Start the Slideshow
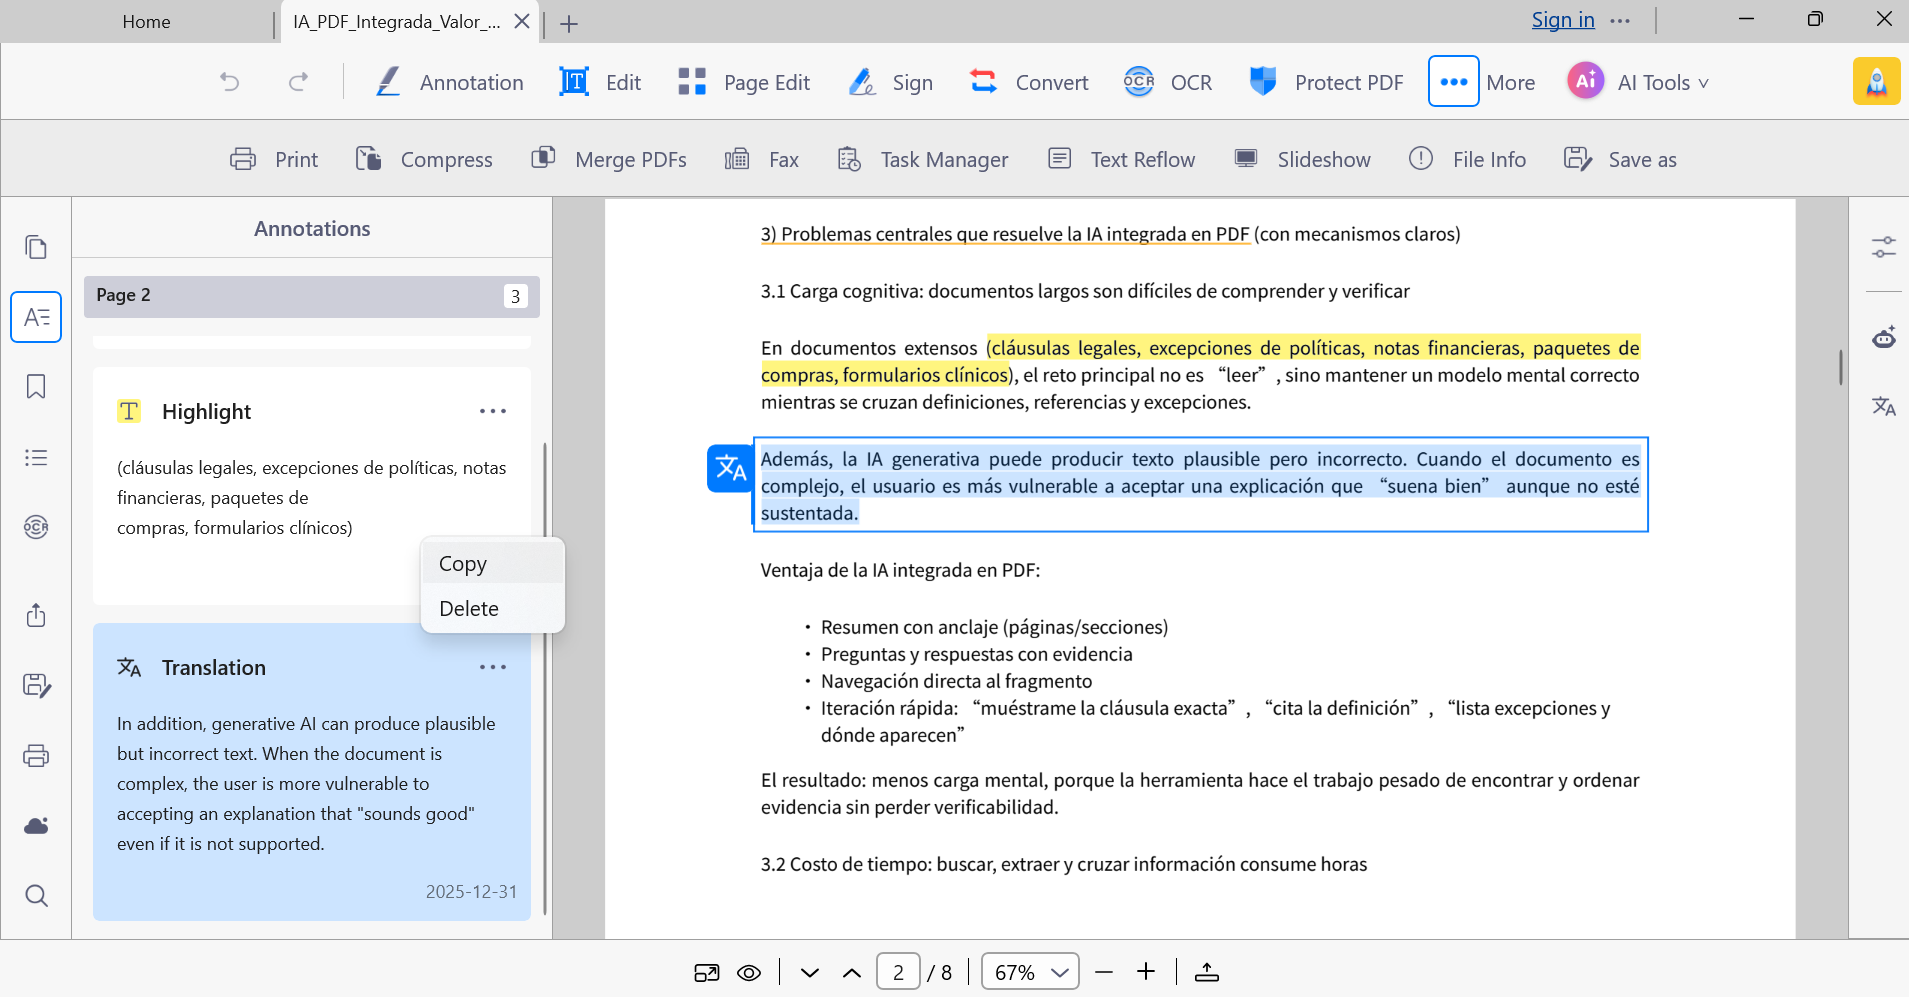The height and width of the screenshot is (997, 1909). pos(1302,160)
